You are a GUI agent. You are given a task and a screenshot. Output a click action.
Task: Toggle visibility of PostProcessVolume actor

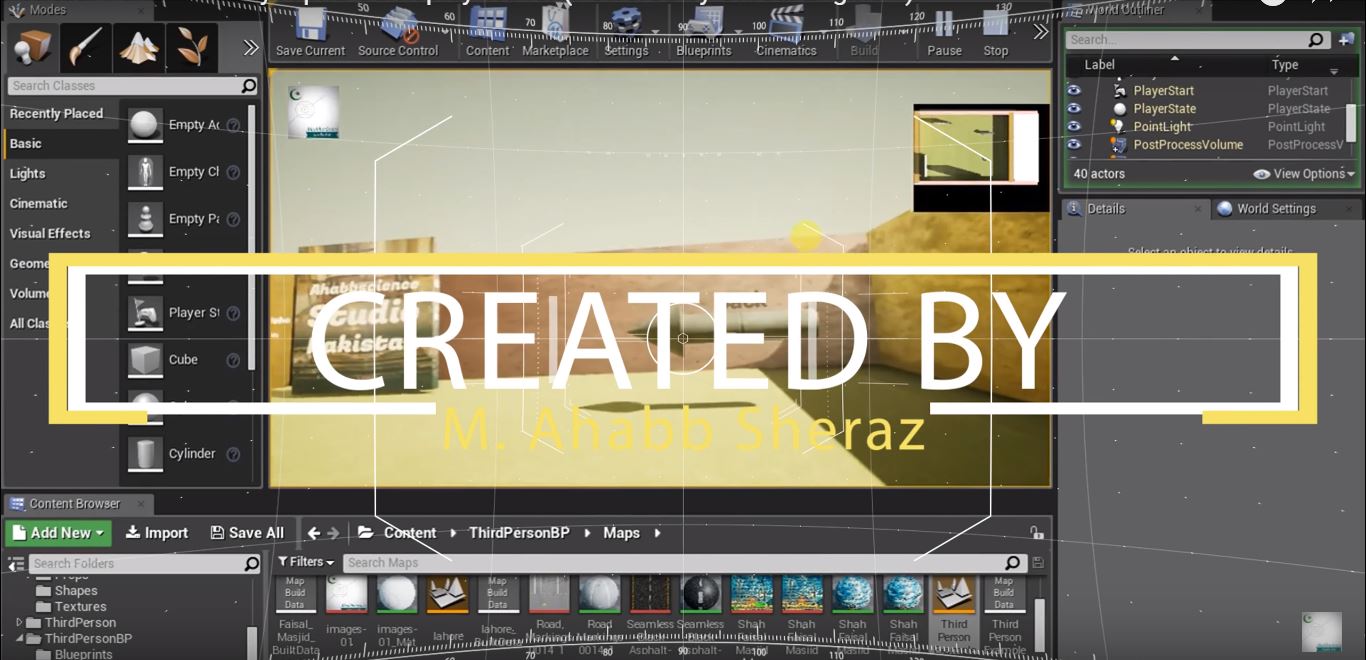pyautogui.click(x=1074, y=145)
